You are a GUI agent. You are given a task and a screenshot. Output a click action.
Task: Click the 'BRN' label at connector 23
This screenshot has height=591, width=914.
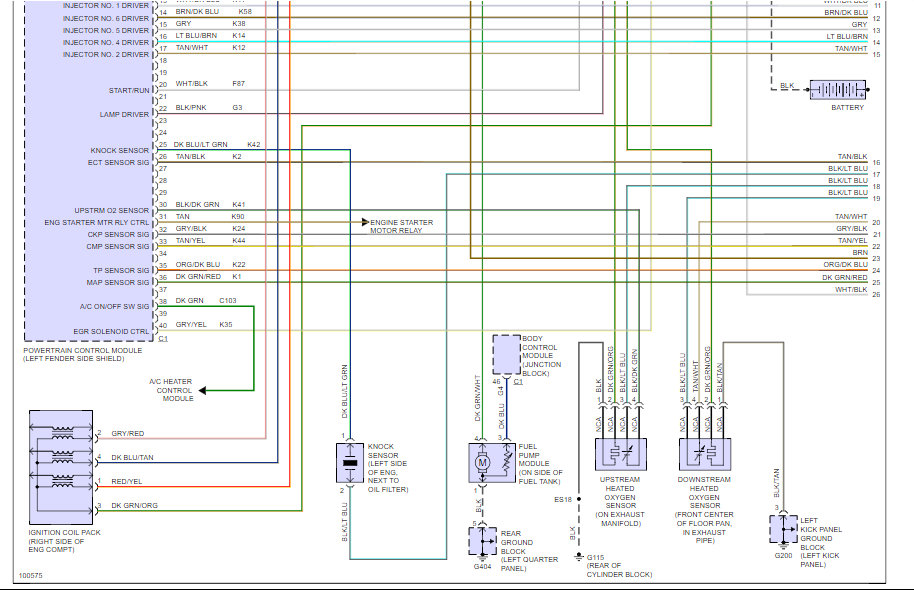(x=860, y=253)
